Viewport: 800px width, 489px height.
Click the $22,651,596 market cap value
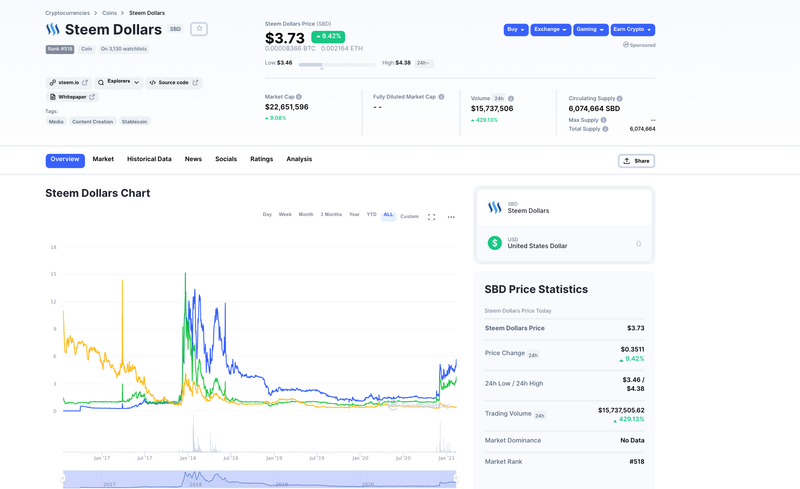click(287, 107)
